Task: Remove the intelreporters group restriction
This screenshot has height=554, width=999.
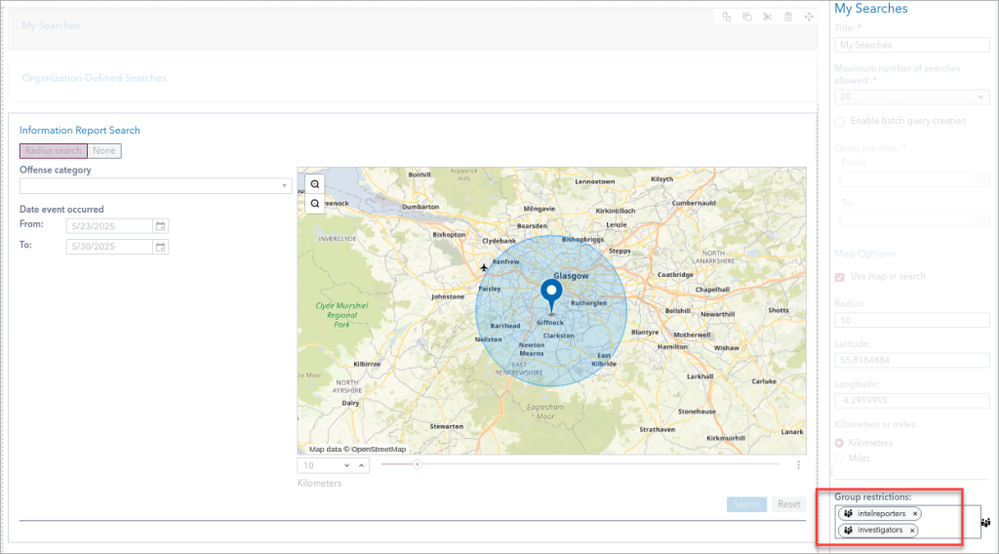Action: 914,514
